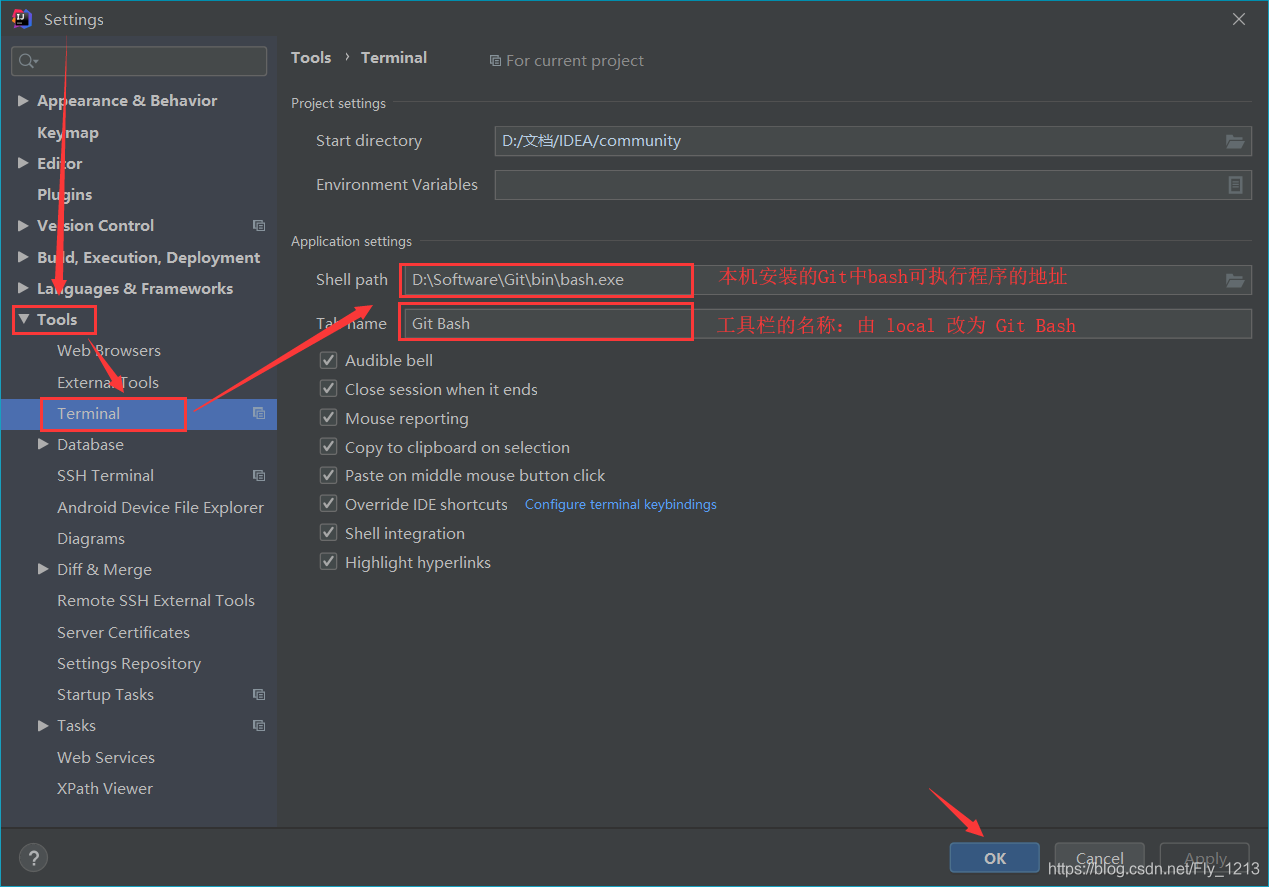Click the Cancel button

point(1100,858)
